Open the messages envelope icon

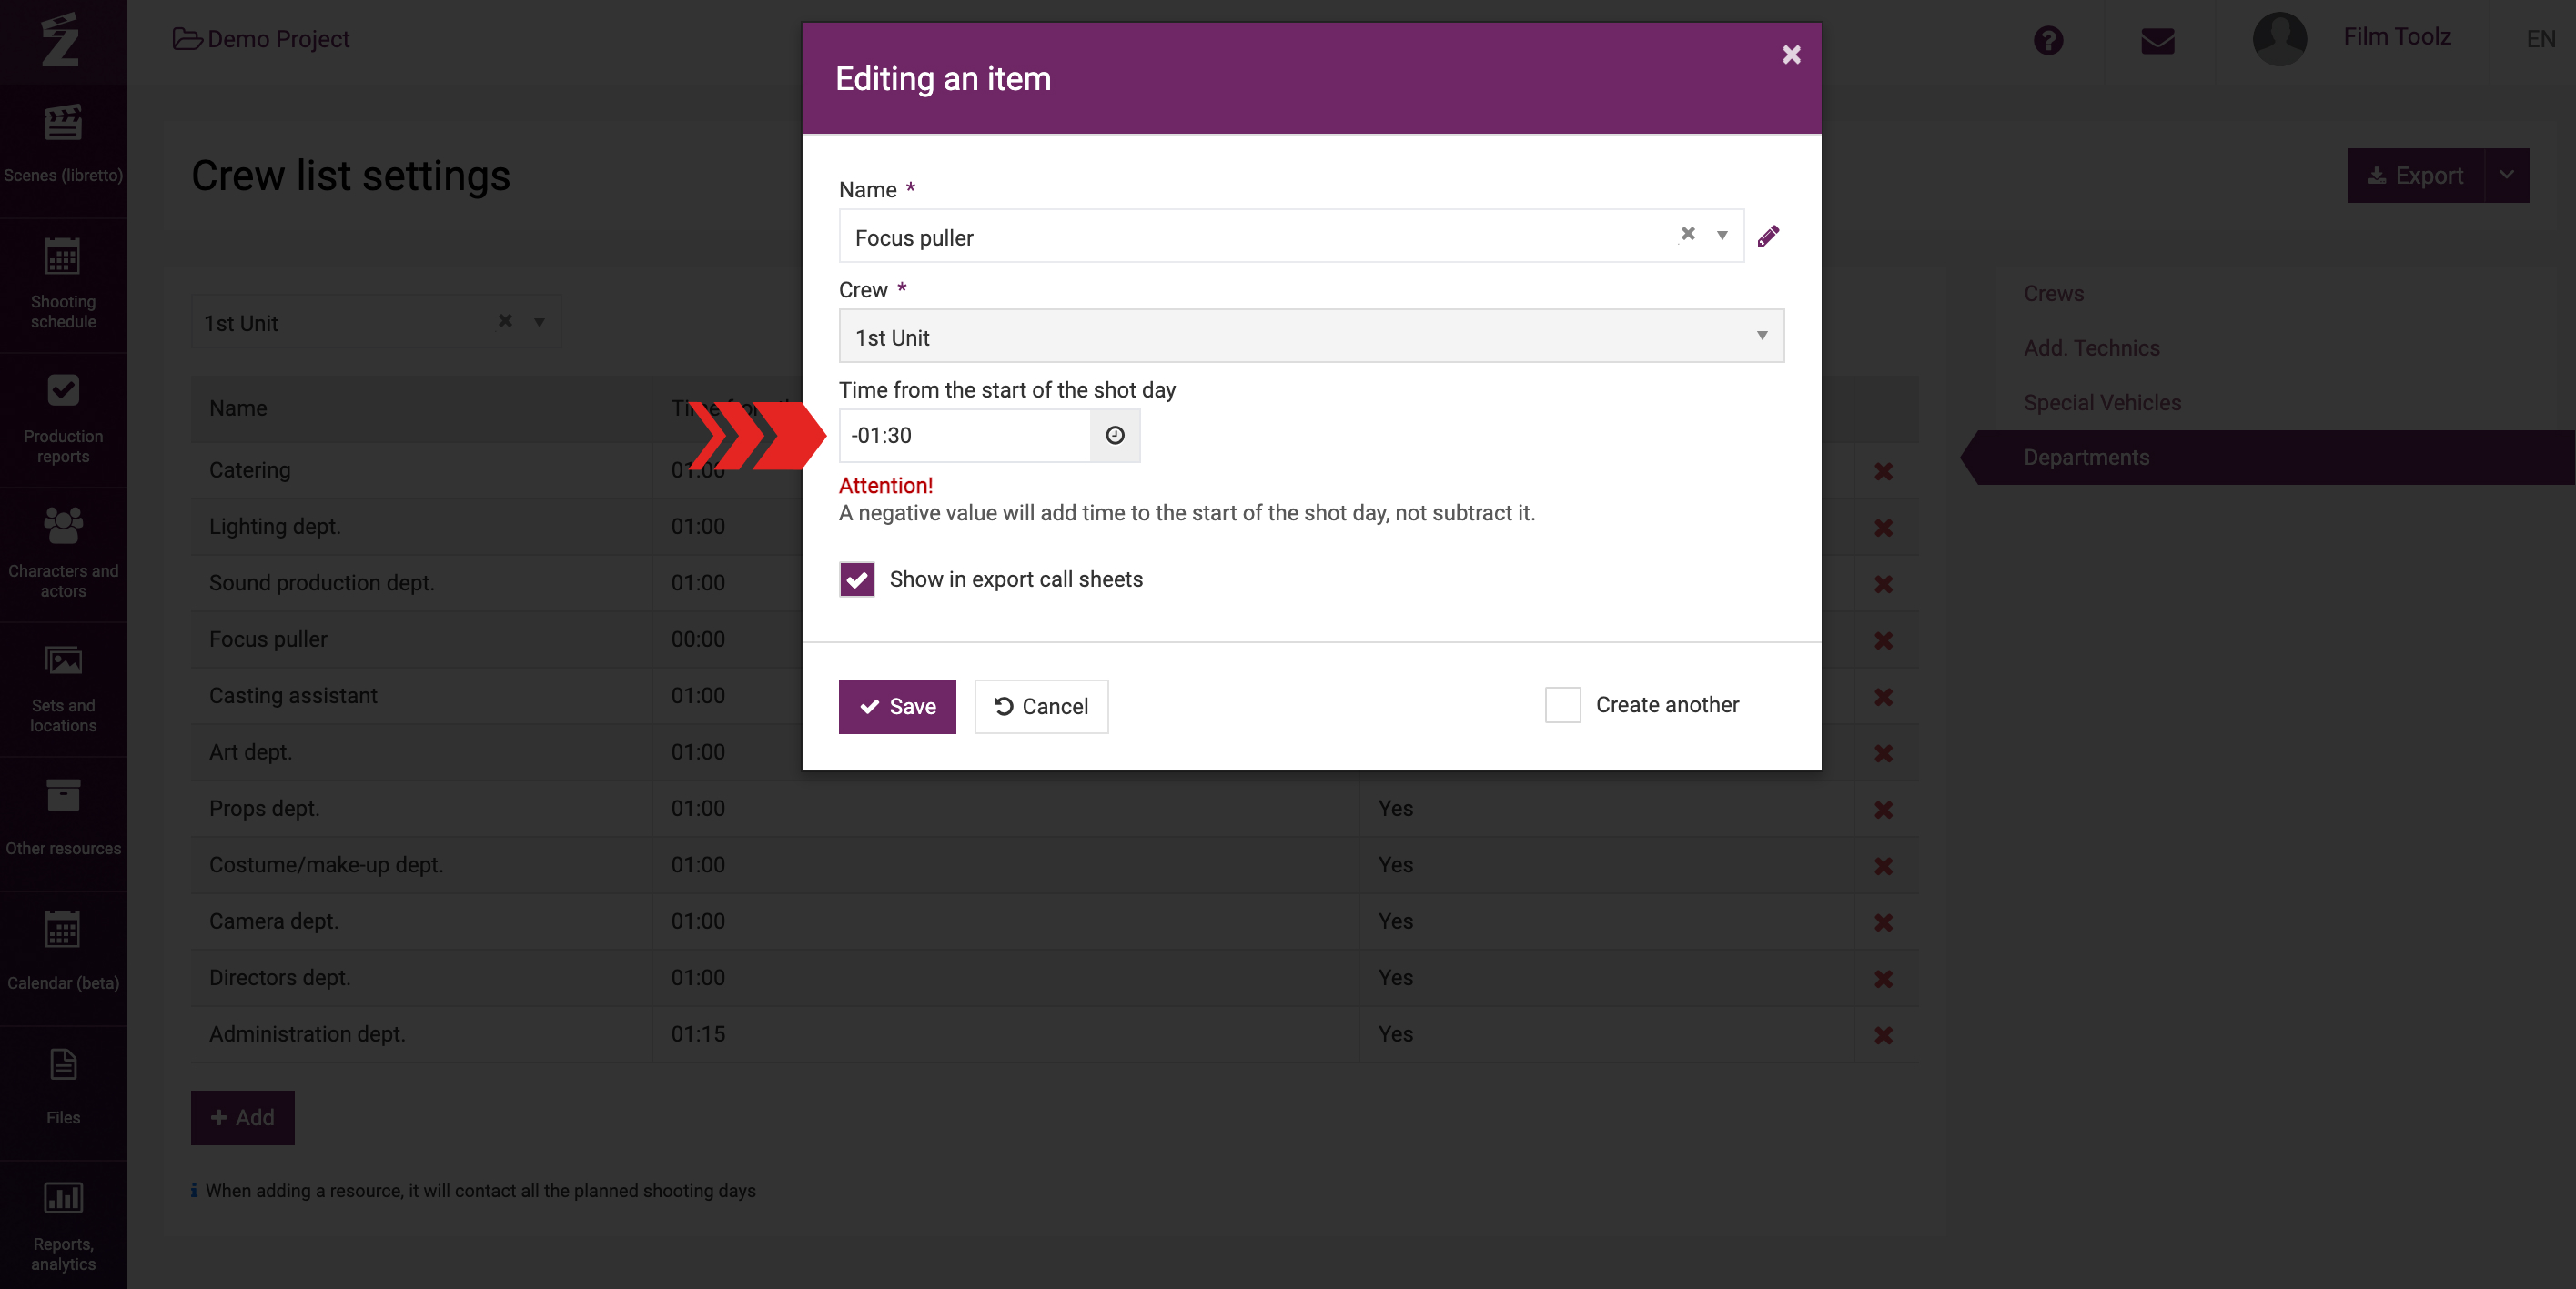pyautogui.click(x=2157, y=41)
